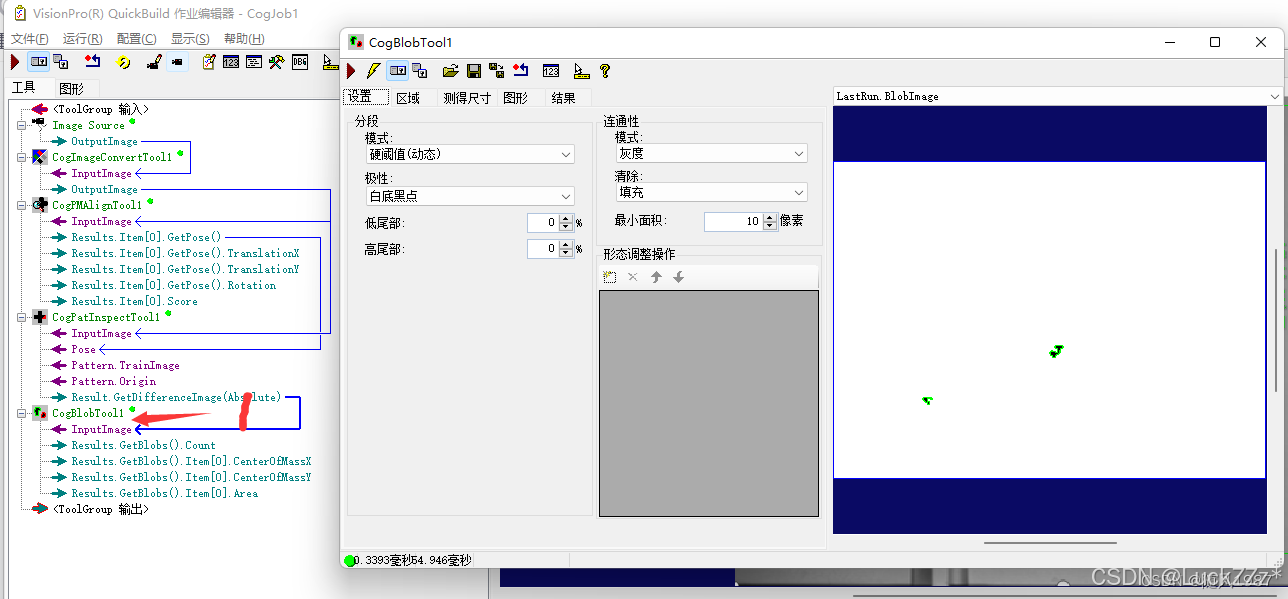Viewport: 1288px width, 599px height.
Task: Click the reset icon in QuickBuild toolbar
Action: (93, 62)
